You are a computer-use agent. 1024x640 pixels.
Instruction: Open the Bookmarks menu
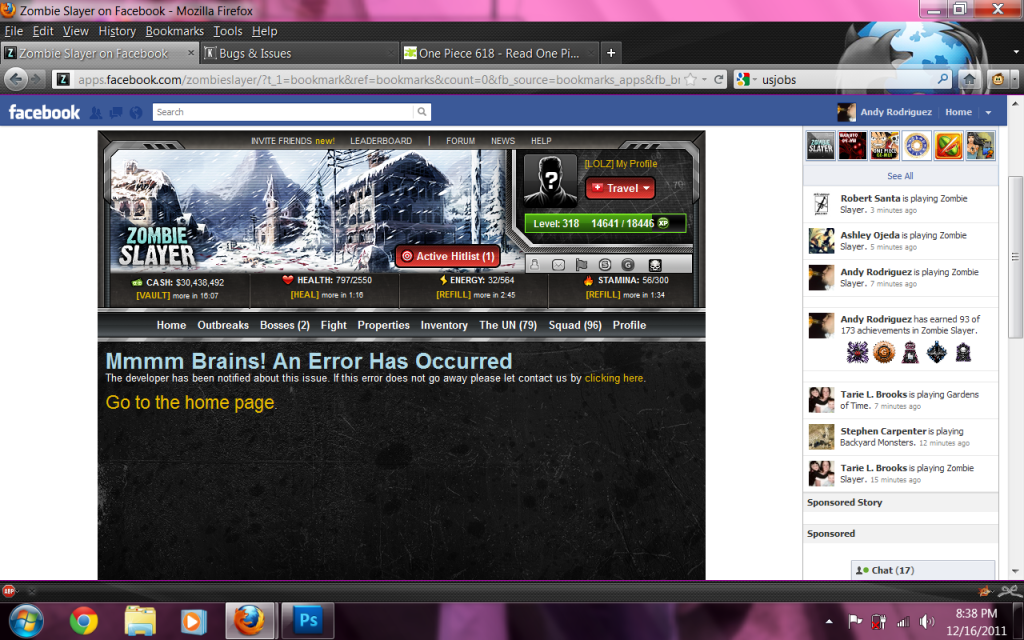point(174,31)
